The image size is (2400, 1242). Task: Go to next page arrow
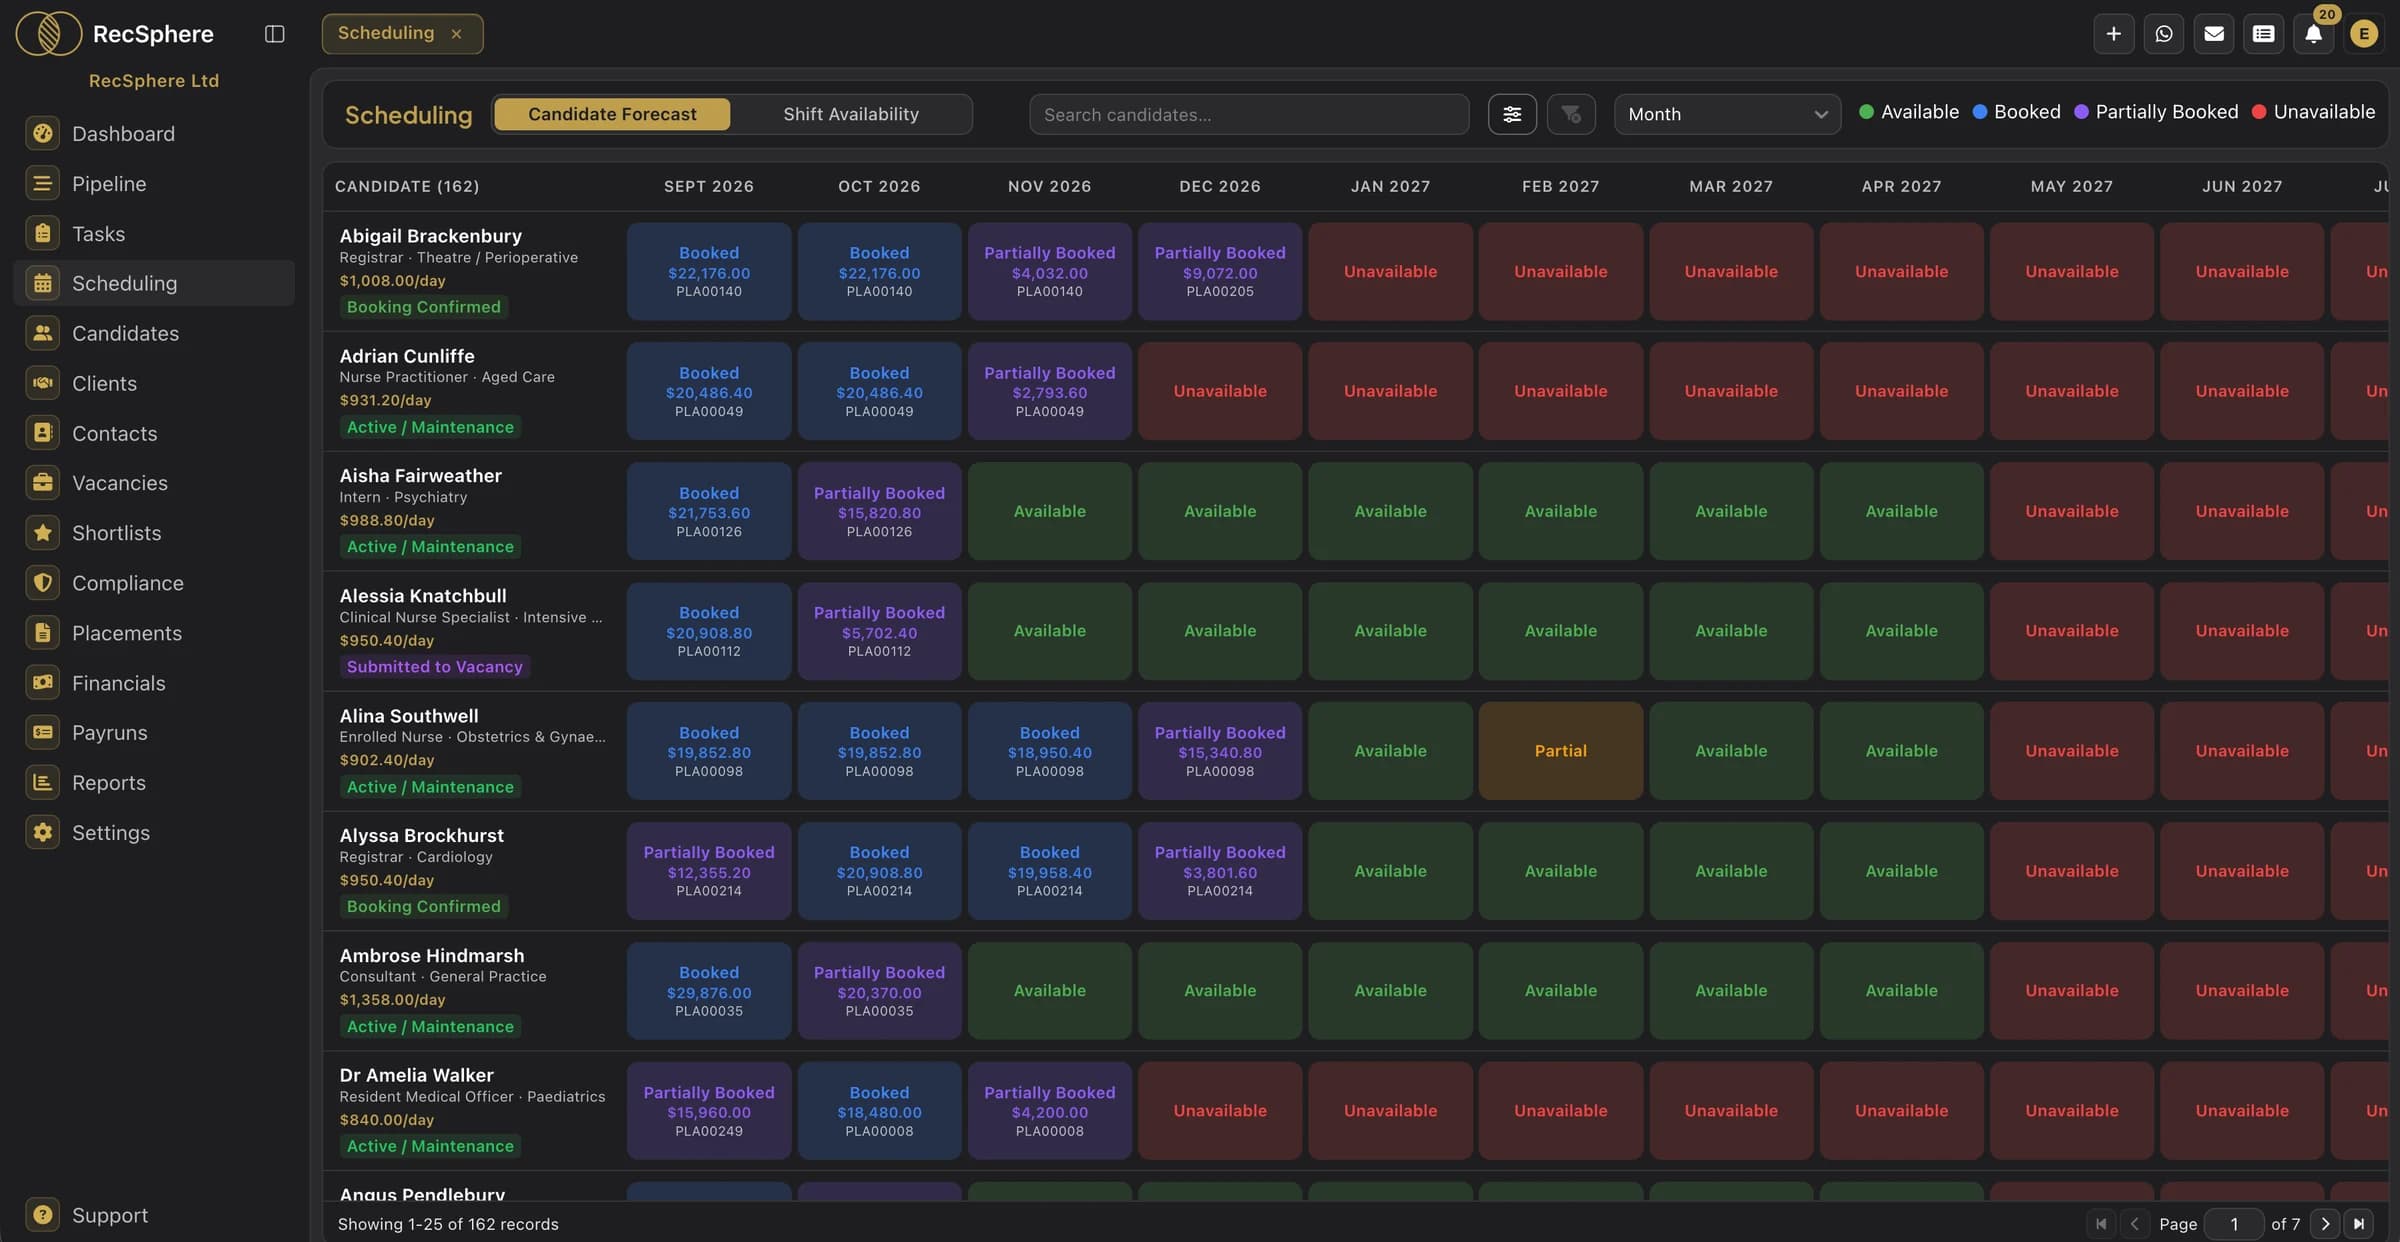(x=2325, y=1224)
